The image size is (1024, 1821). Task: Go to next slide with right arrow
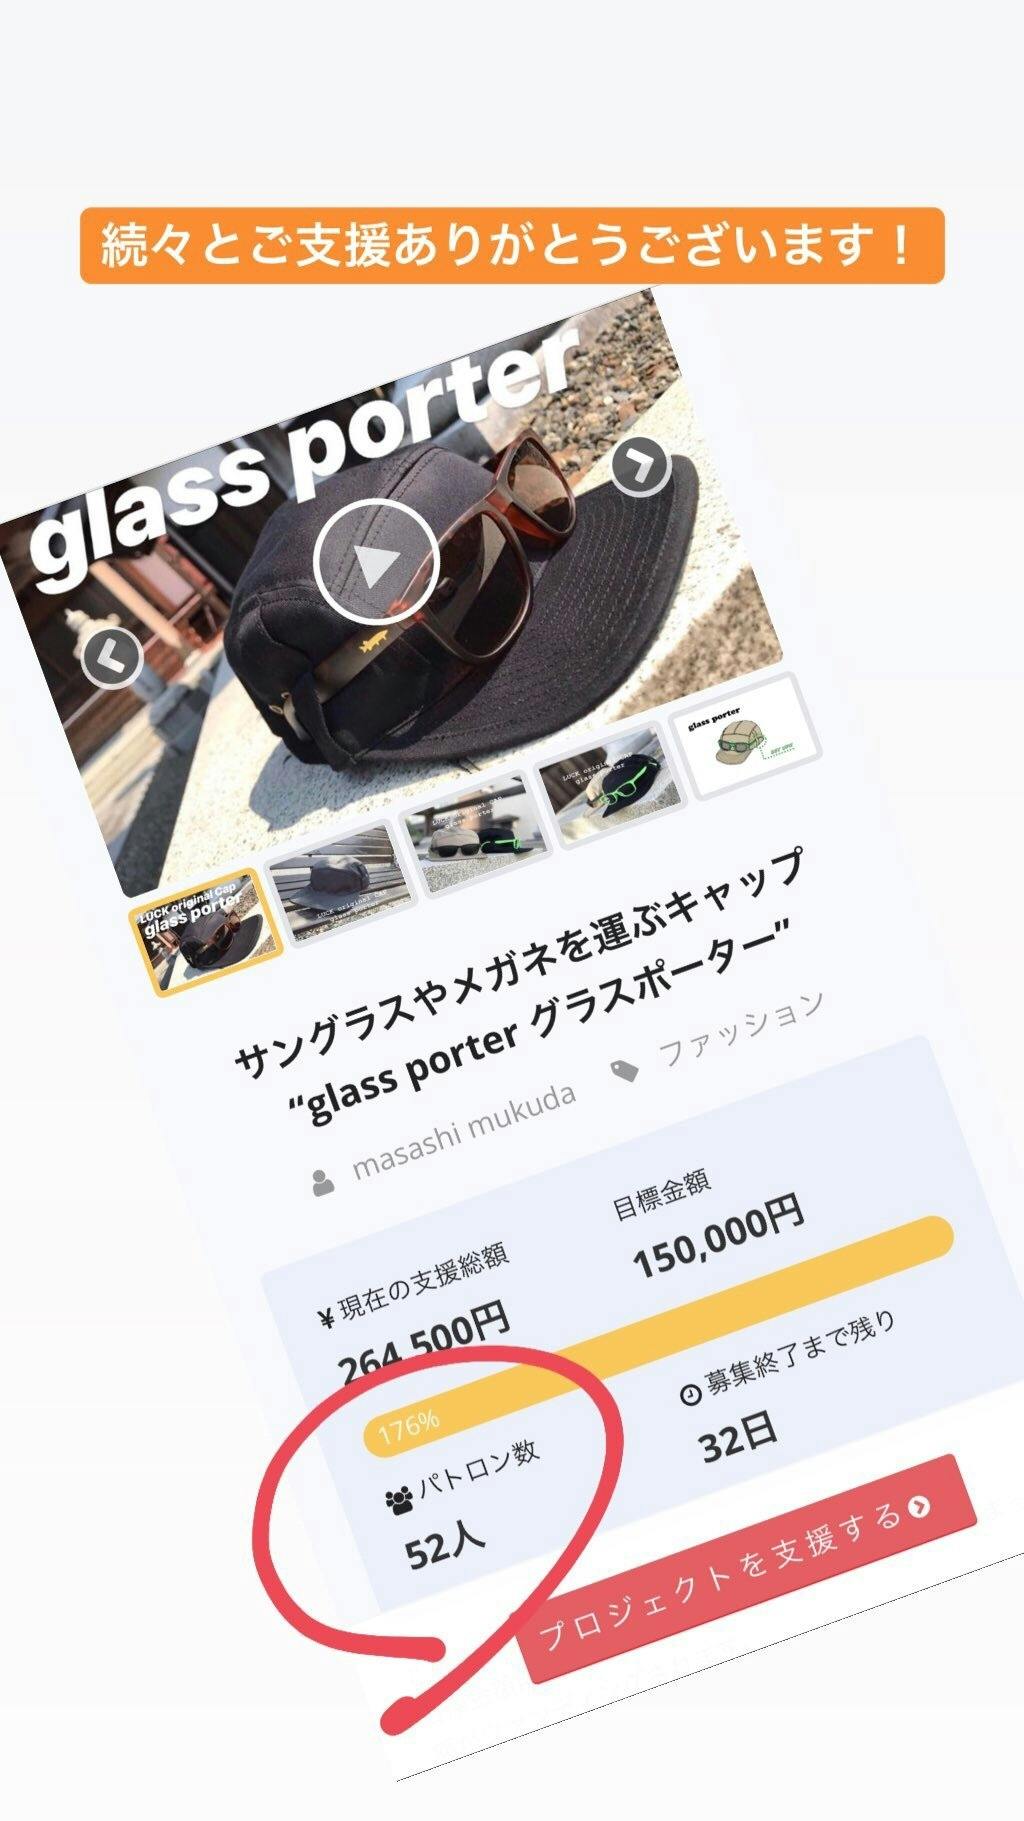click(x=640, y=465)
